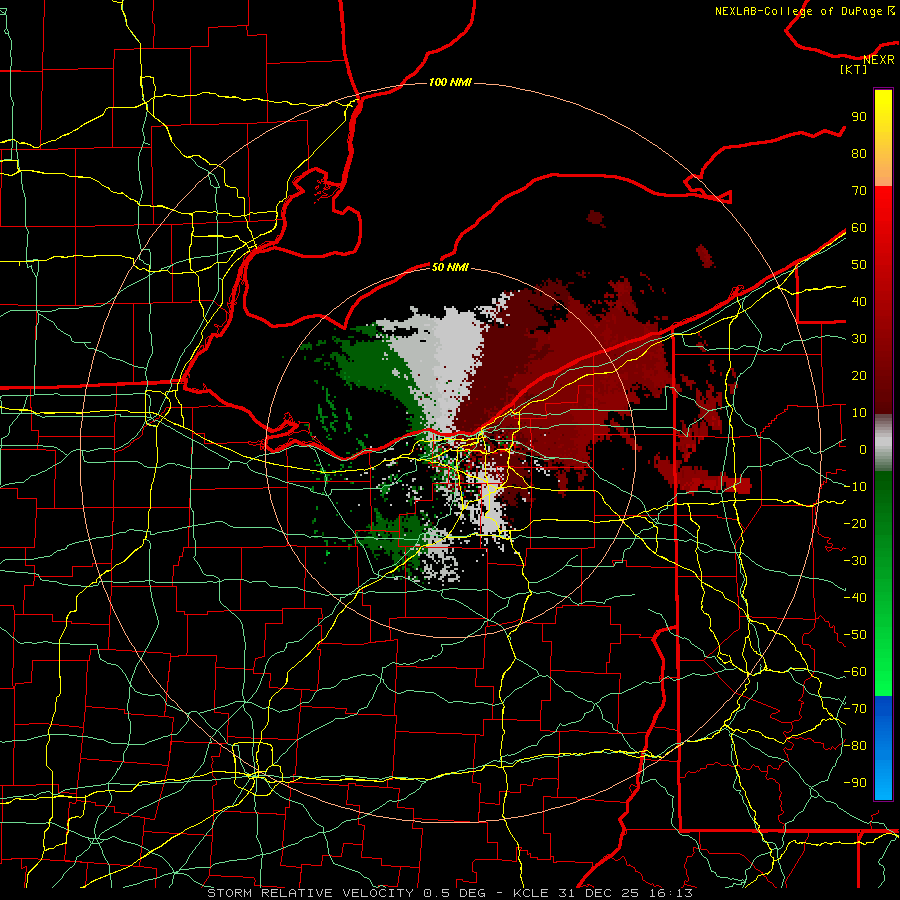Click the -90 value on the velocity scale
900x900 pixels.
click(855, 783)
